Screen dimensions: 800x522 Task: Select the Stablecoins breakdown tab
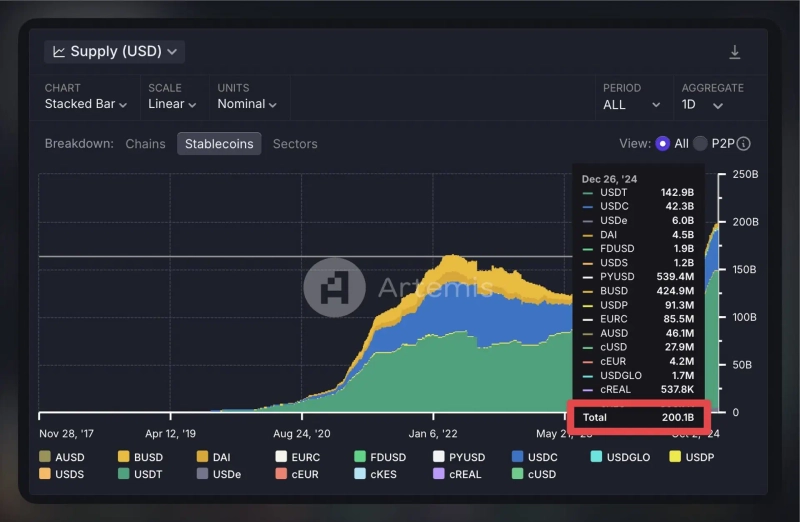click(219, 144)
